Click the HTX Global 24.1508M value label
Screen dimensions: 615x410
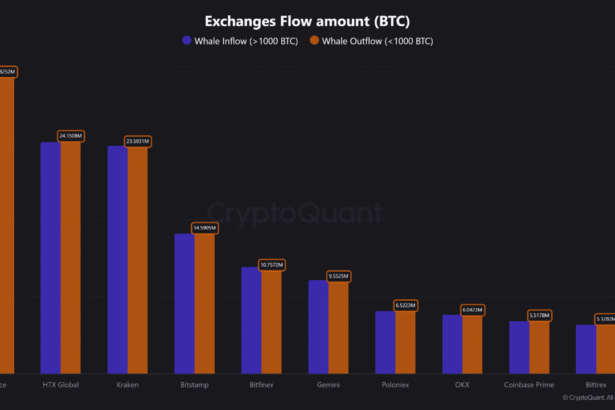coord(71,135)
